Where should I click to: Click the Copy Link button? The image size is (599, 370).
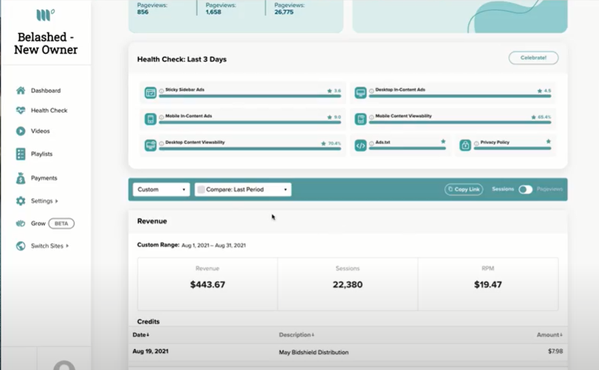[463, 189]
